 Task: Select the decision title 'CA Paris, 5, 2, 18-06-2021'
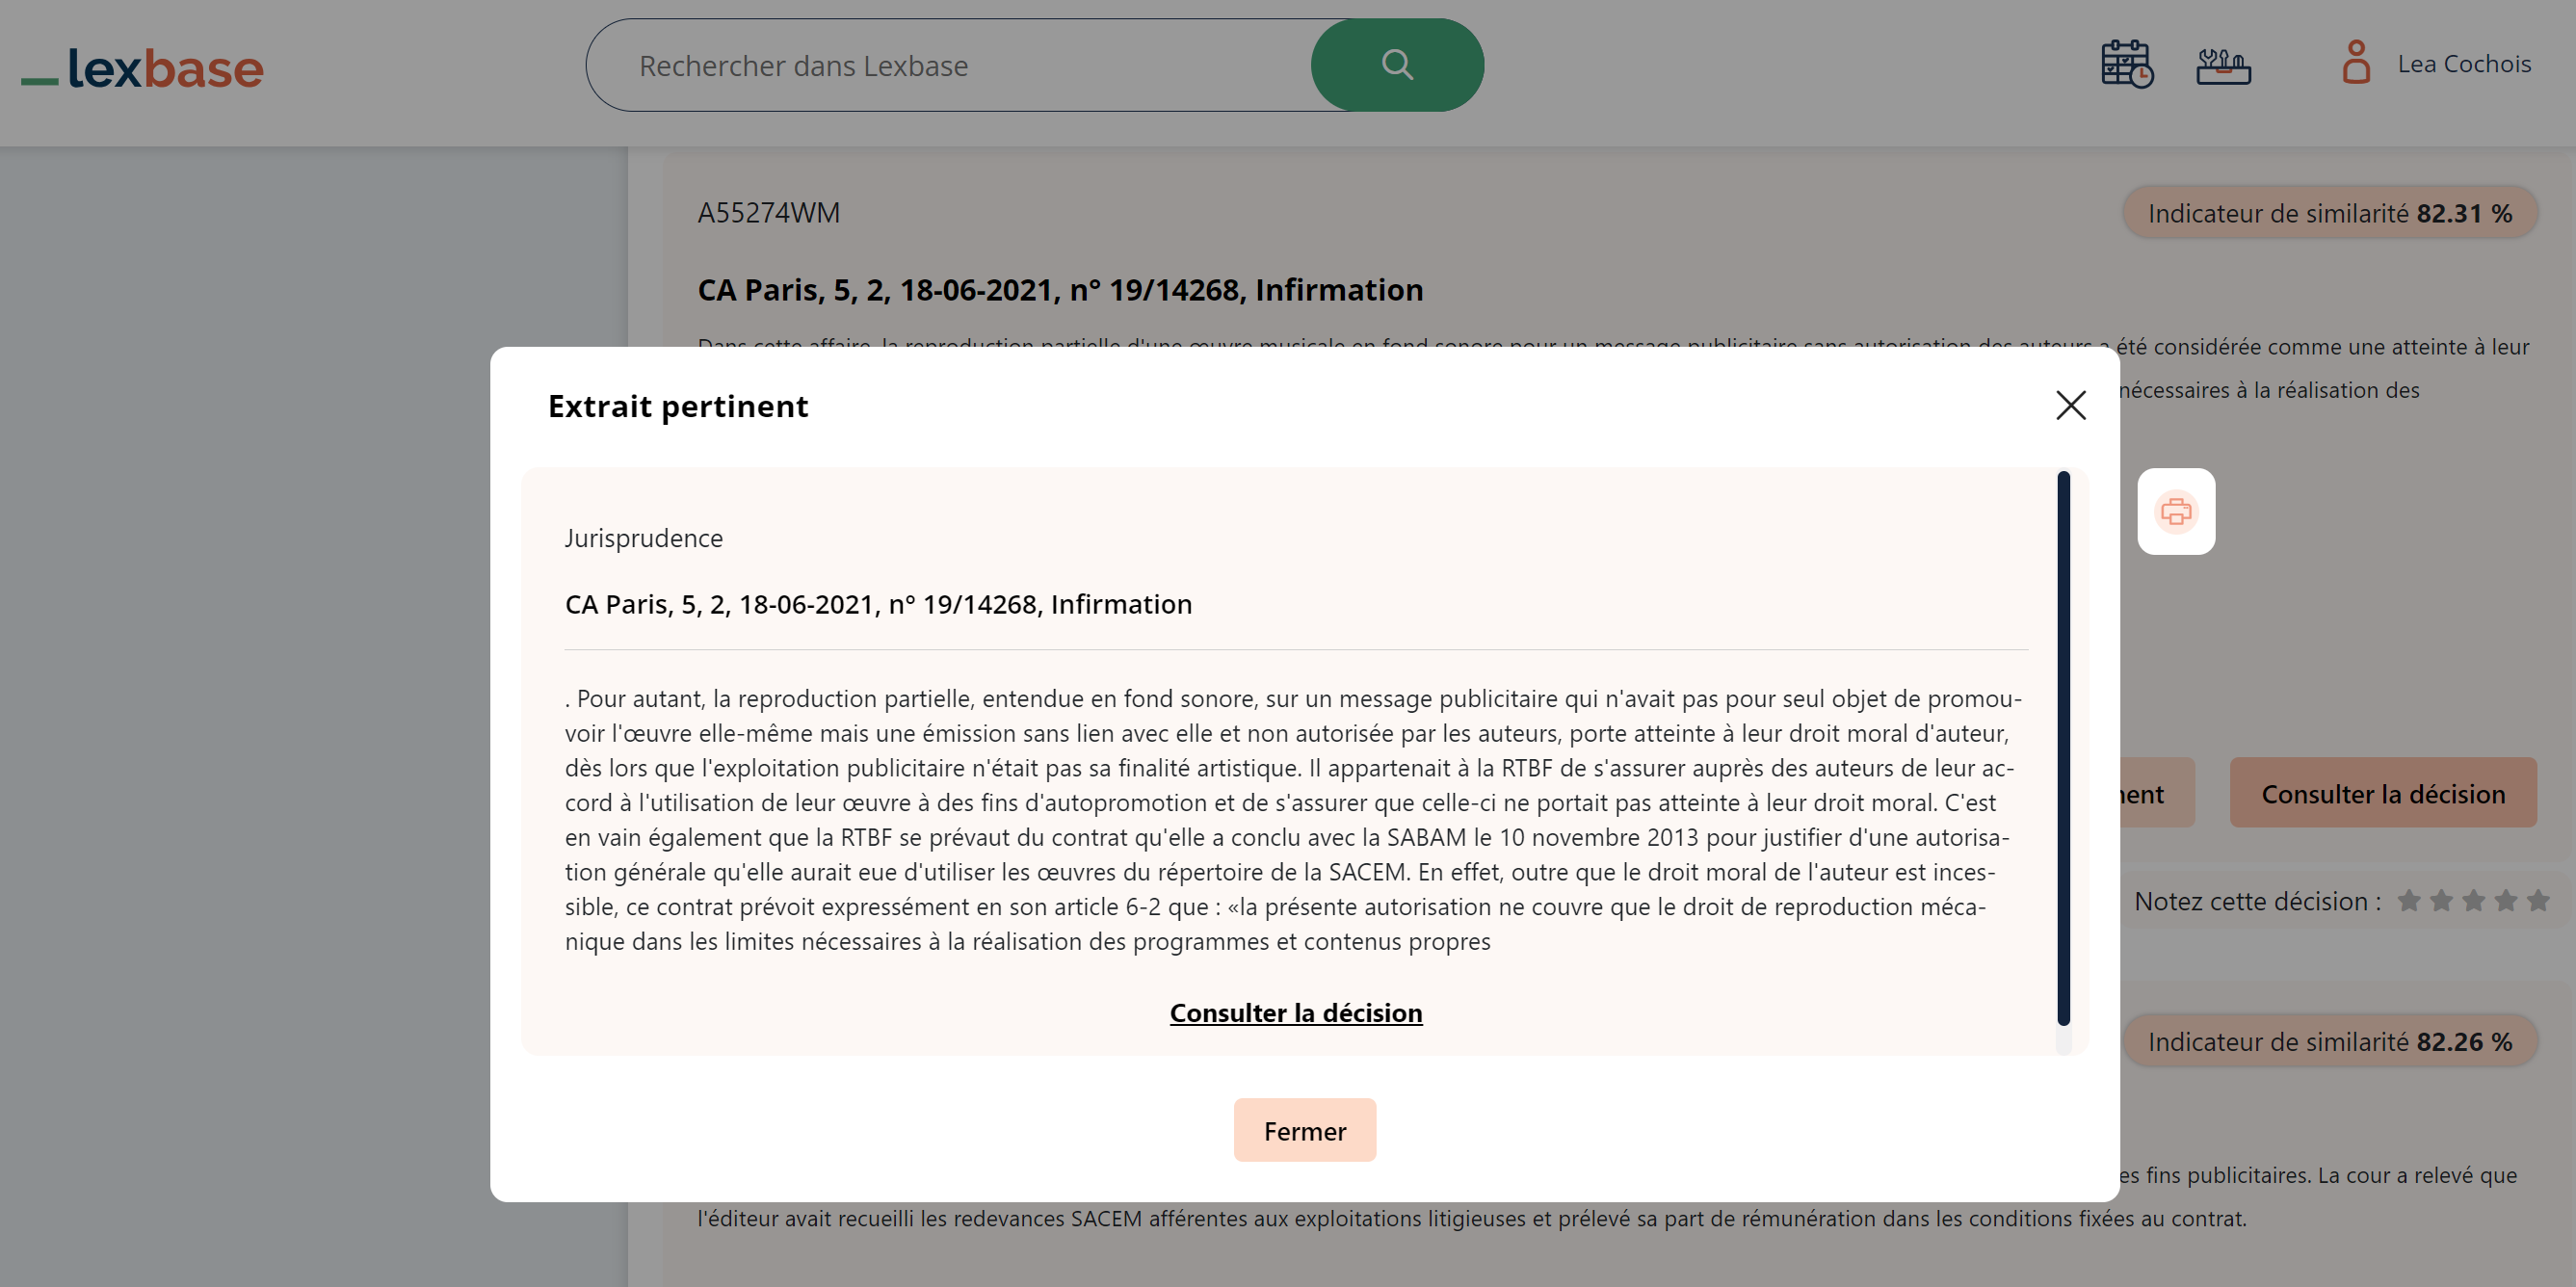(x=877, y=603)
